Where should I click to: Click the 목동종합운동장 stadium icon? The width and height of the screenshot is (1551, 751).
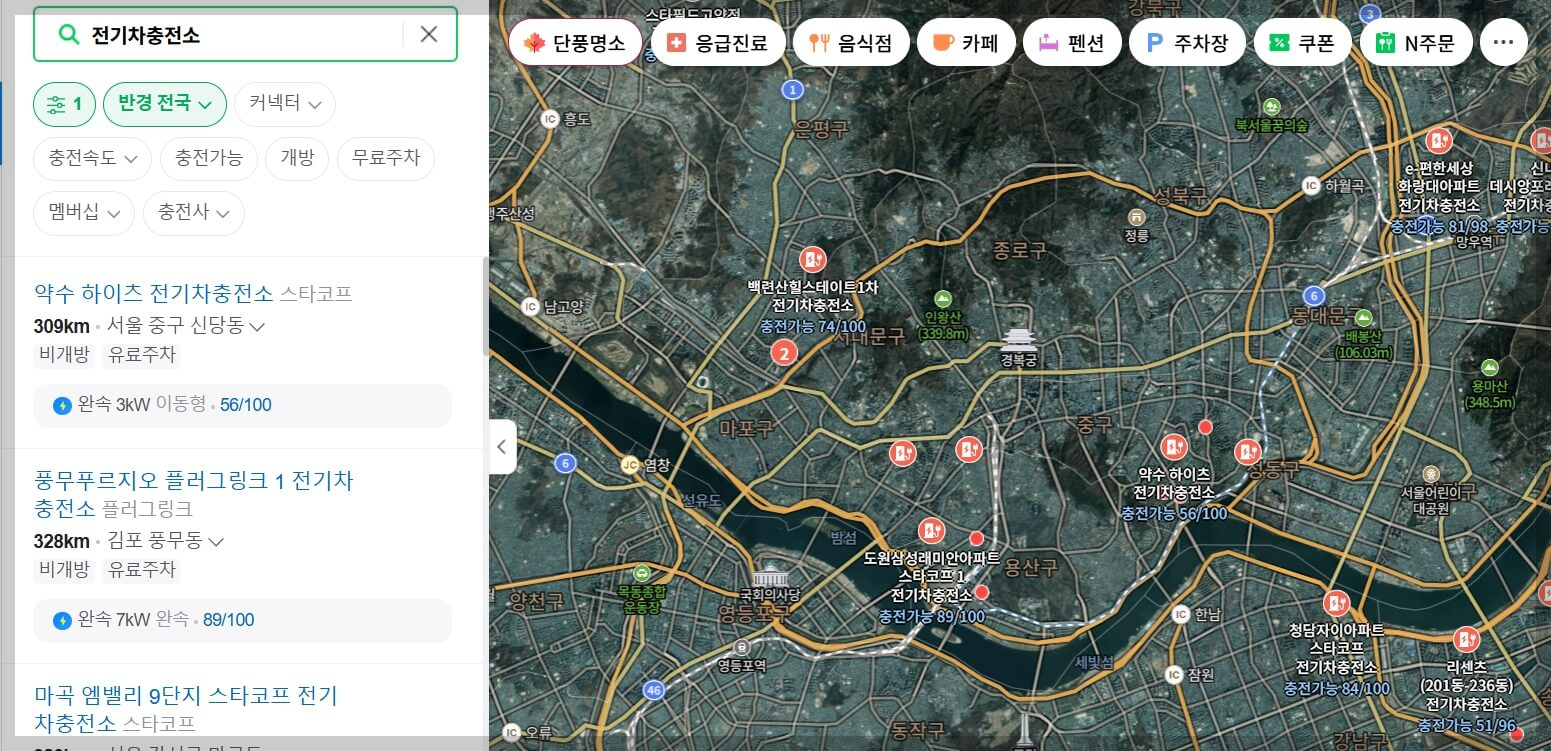(x=641, y=573)
